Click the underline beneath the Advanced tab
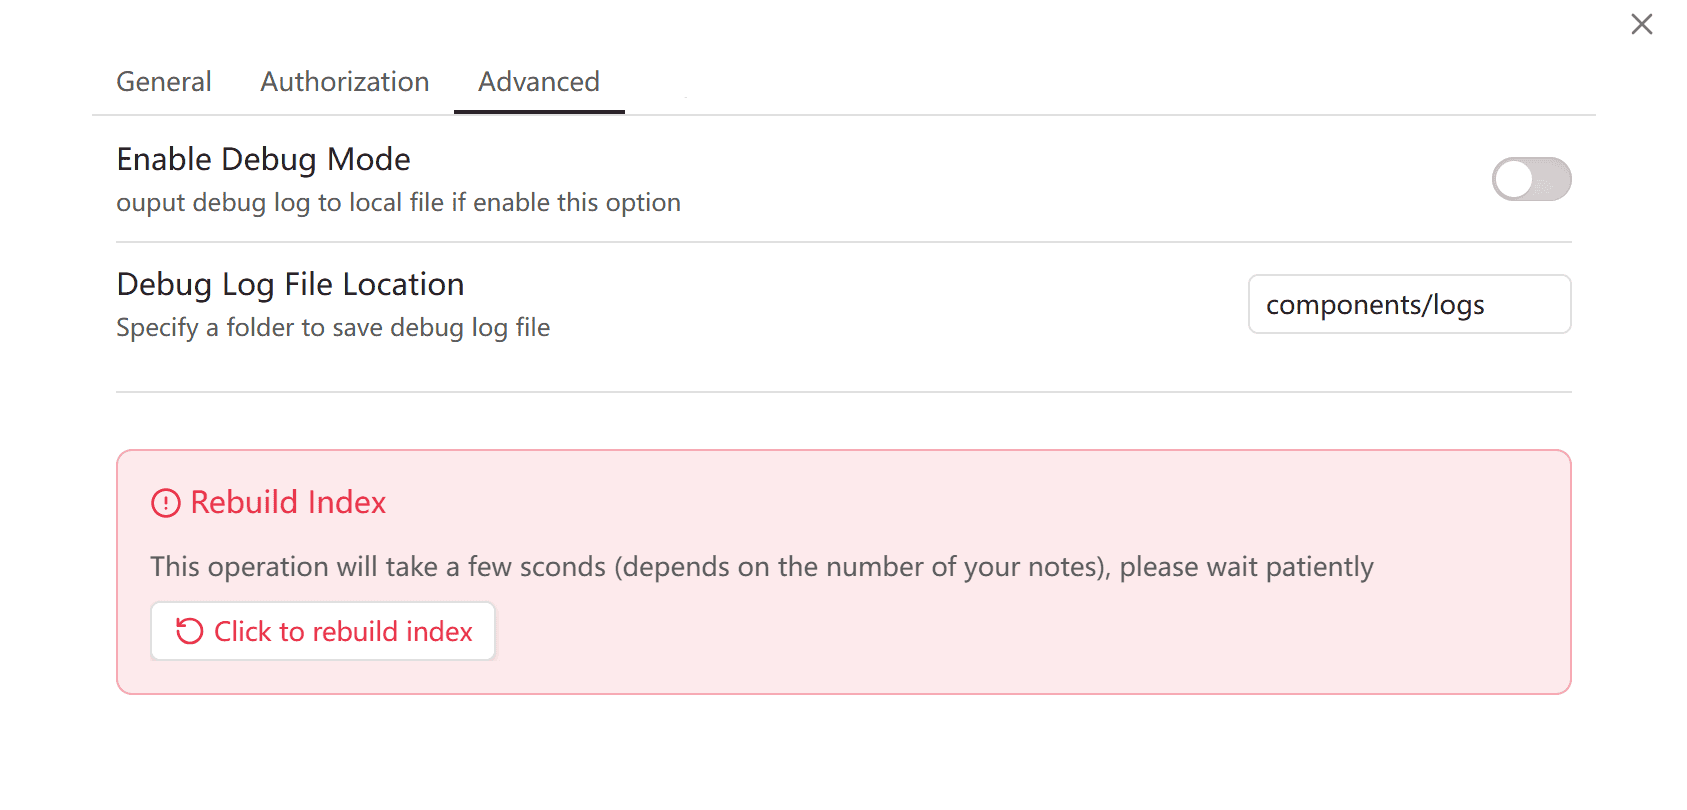 539,112
